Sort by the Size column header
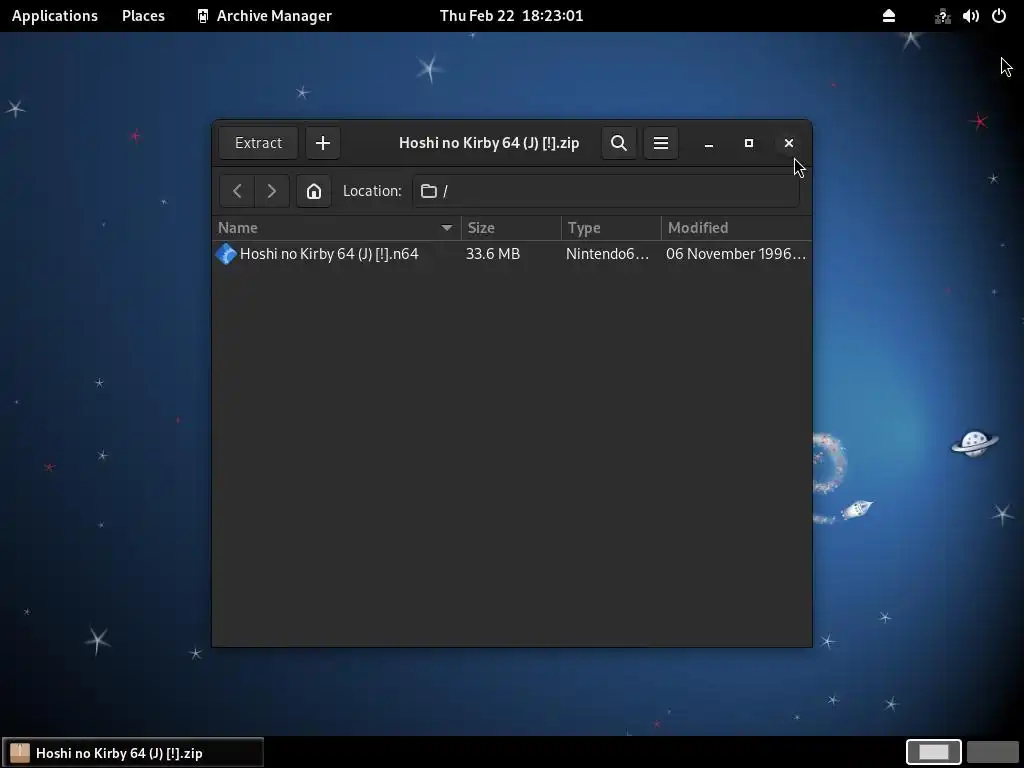This screenshot has height=768, width=1024. pyautogui.click(x=511, y=228)
